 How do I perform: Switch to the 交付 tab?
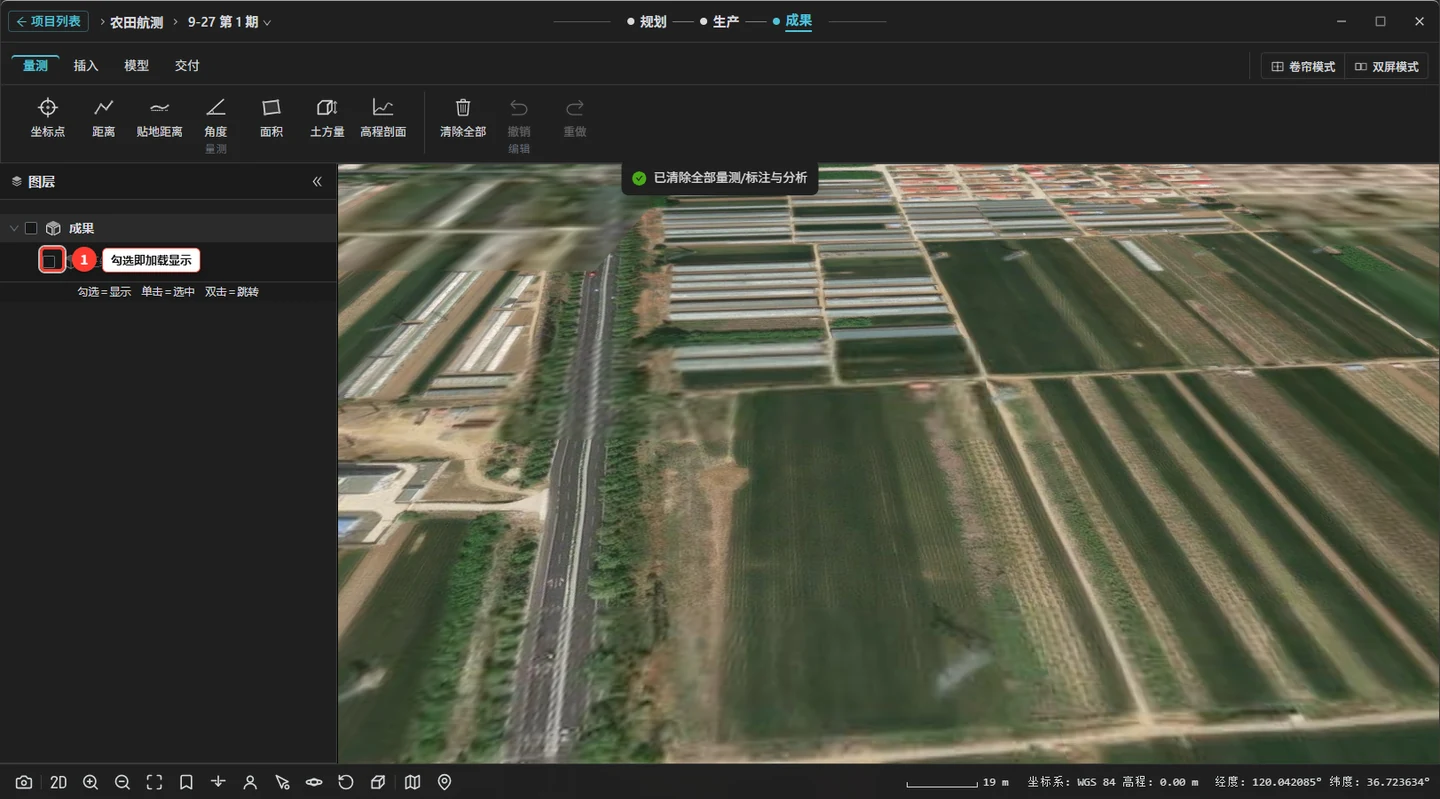click(x=187, y=65)
